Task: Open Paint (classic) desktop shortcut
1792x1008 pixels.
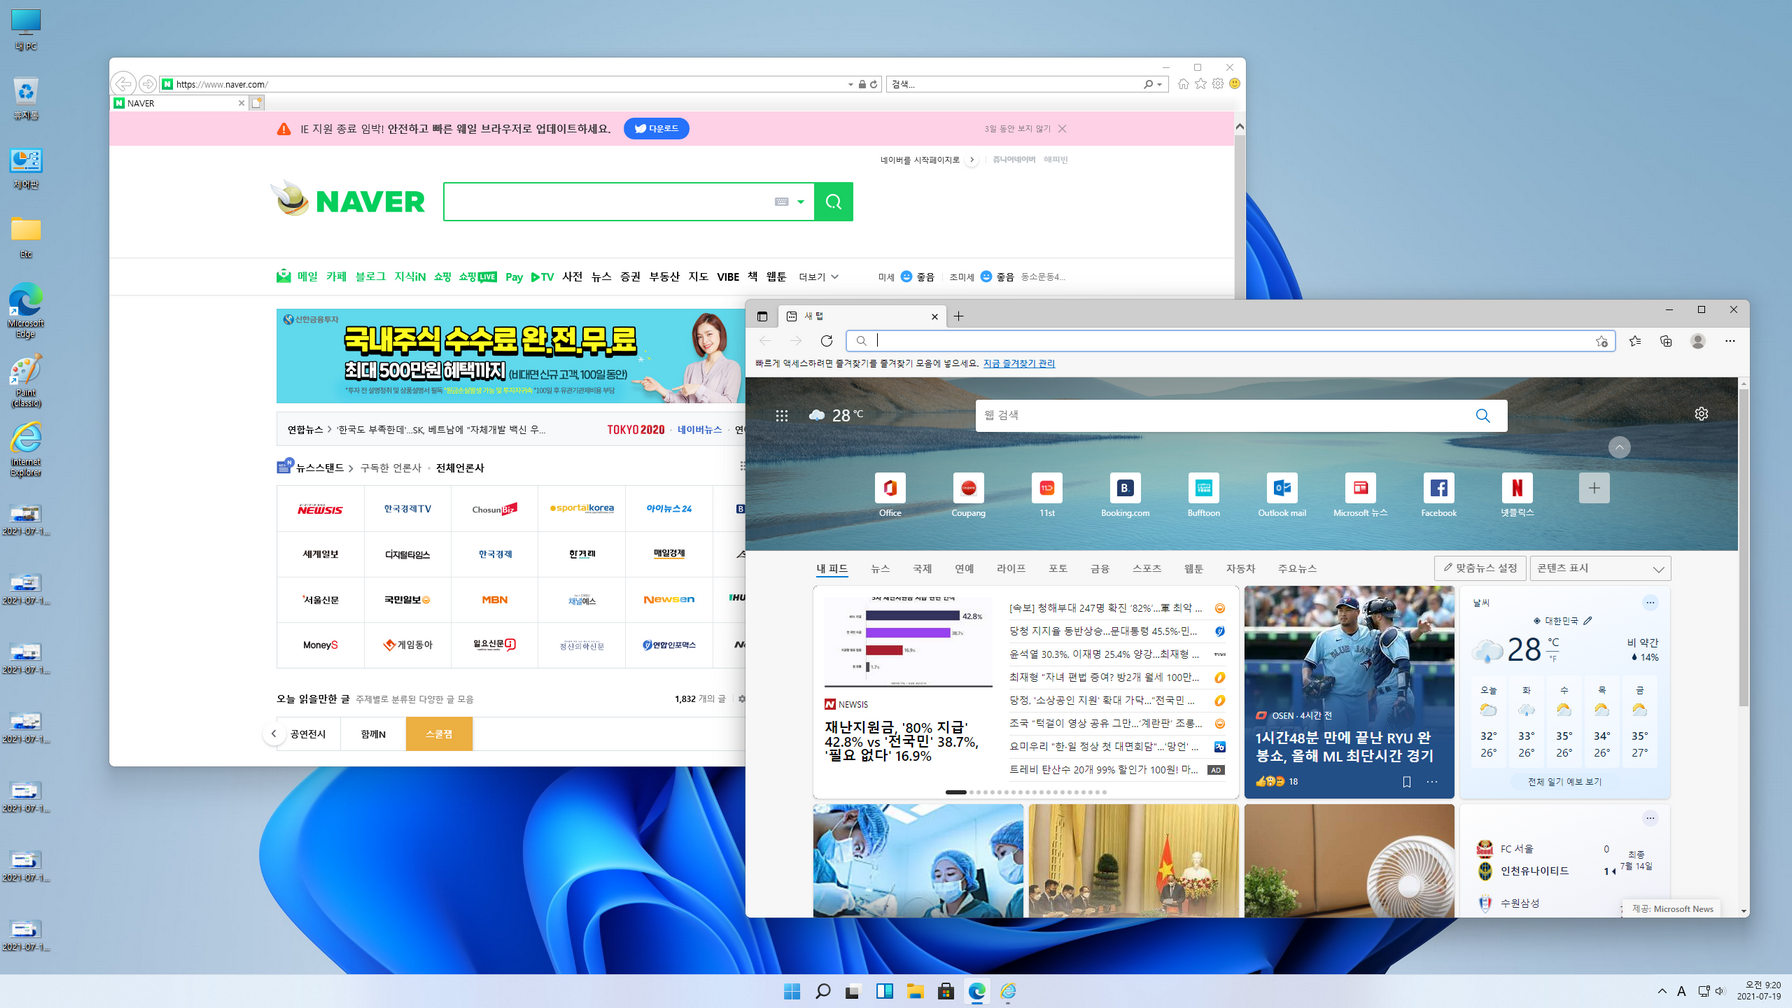Action: 25,381
